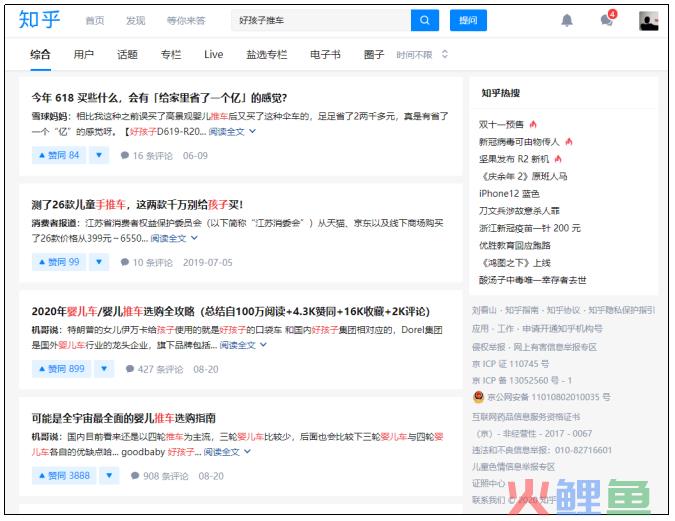
Task: Open hot search 《鸿图之下》上线
Action: coord(515,262)
